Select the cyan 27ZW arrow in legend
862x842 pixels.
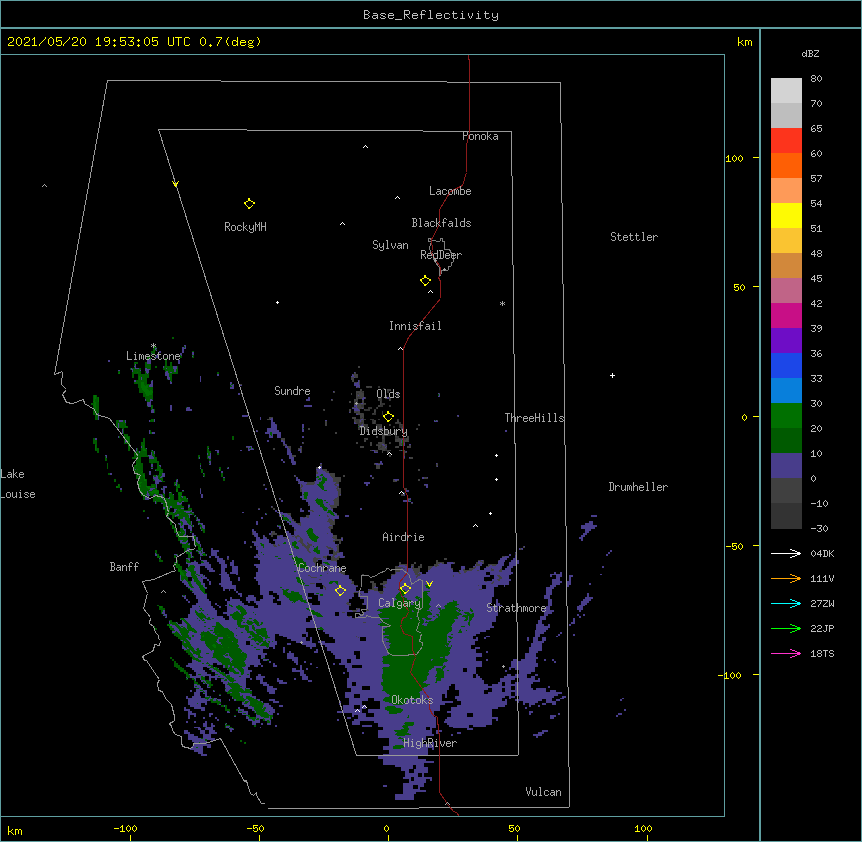[786, 603]
